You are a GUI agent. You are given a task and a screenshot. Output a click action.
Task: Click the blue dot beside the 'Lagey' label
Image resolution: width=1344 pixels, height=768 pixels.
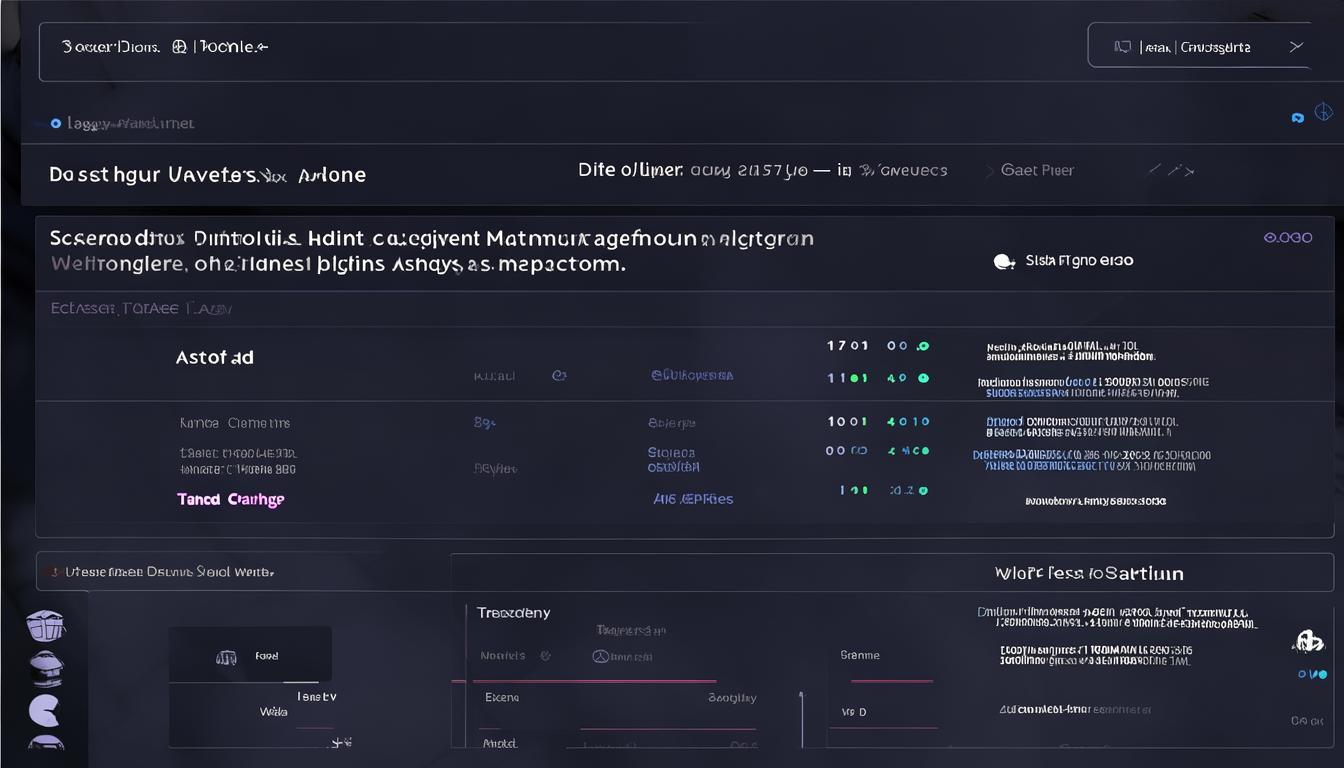click(x=56, y=124)
